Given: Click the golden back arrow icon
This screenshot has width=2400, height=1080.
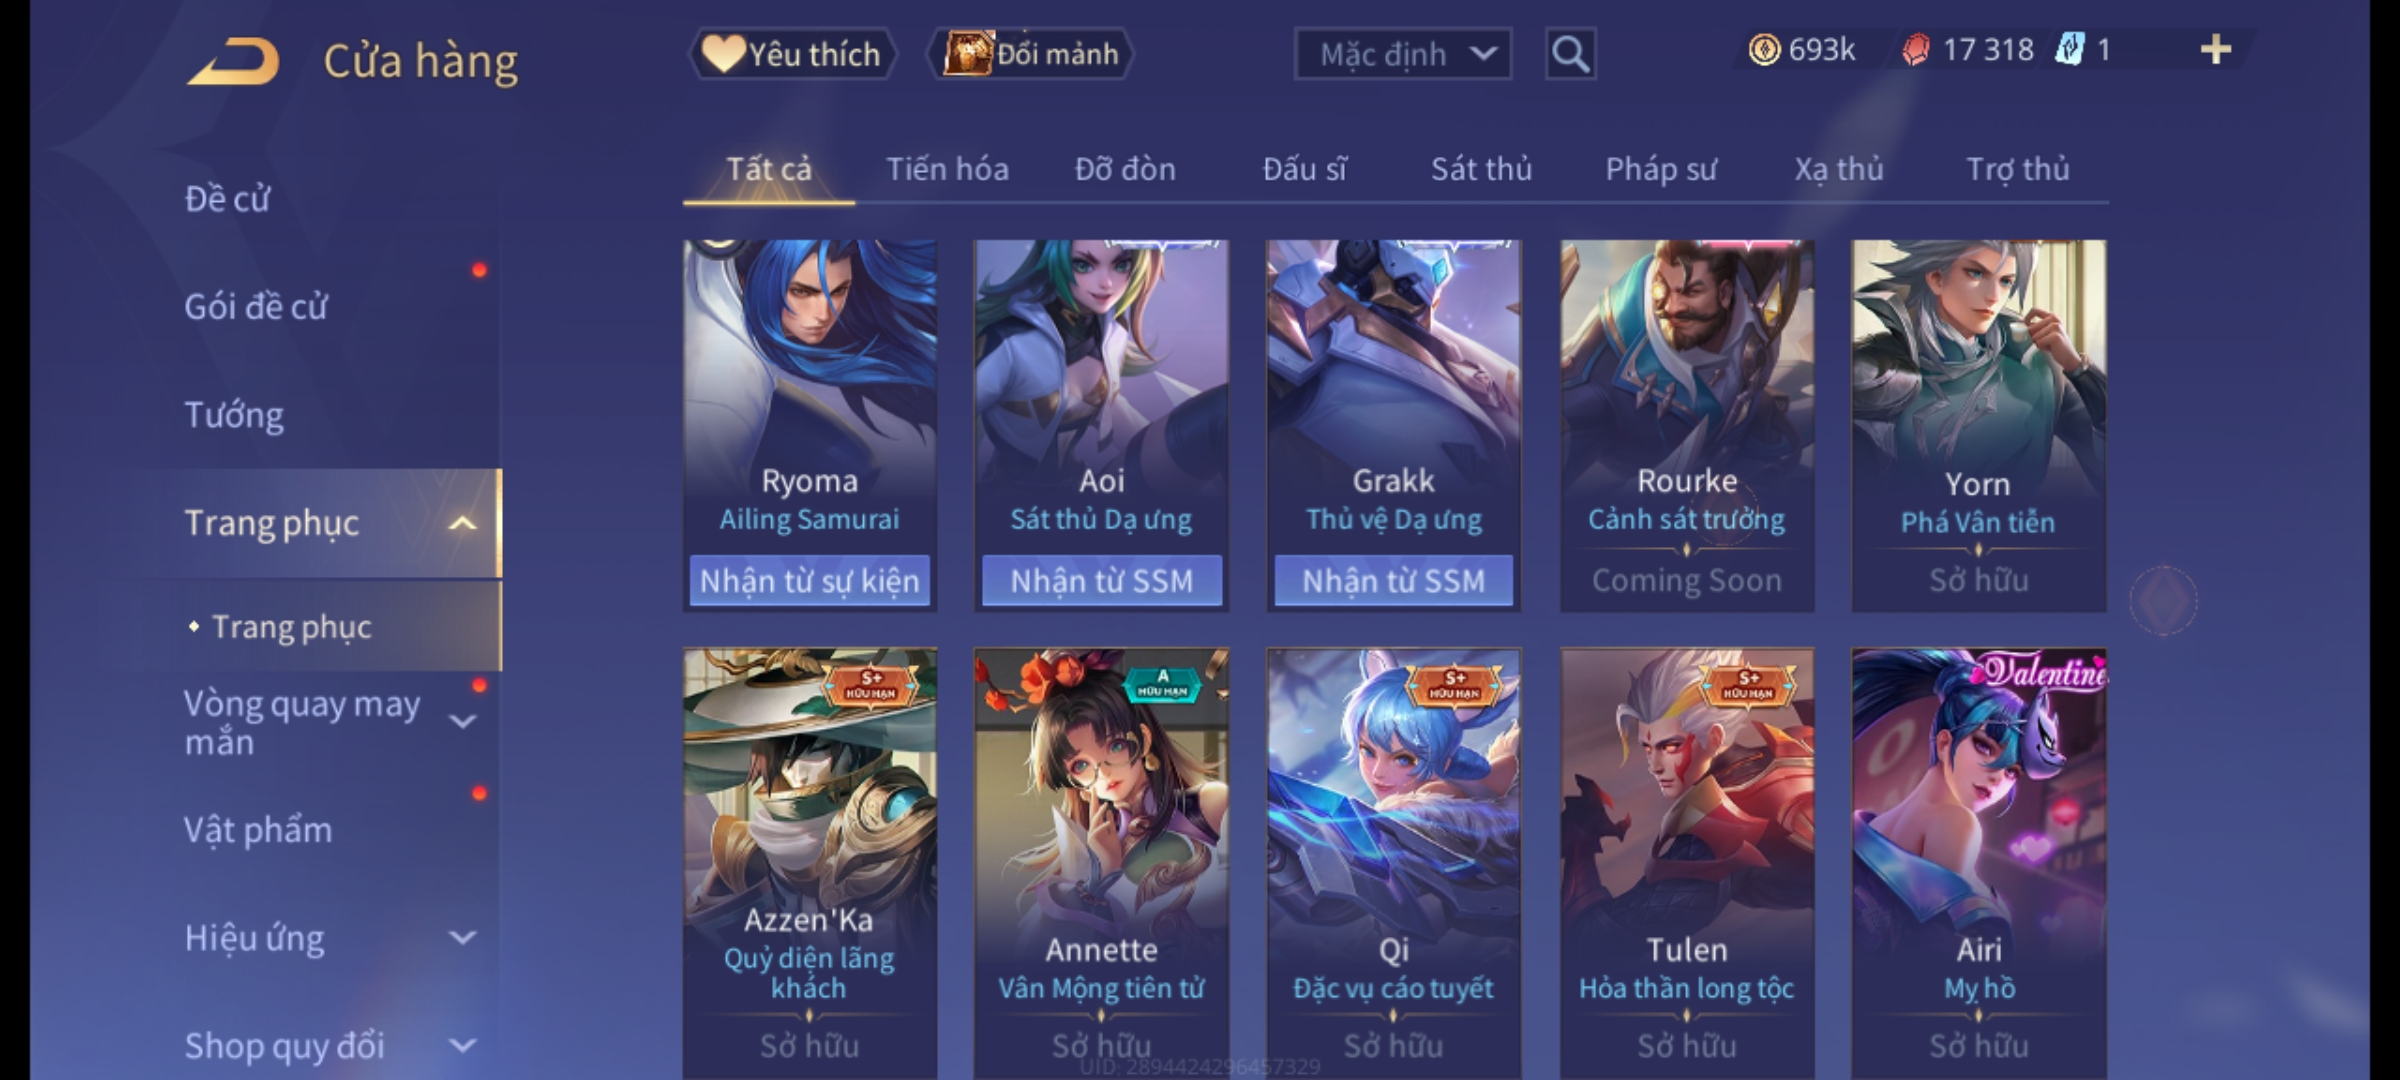Looking at the screenshot, I should (233, 61).
